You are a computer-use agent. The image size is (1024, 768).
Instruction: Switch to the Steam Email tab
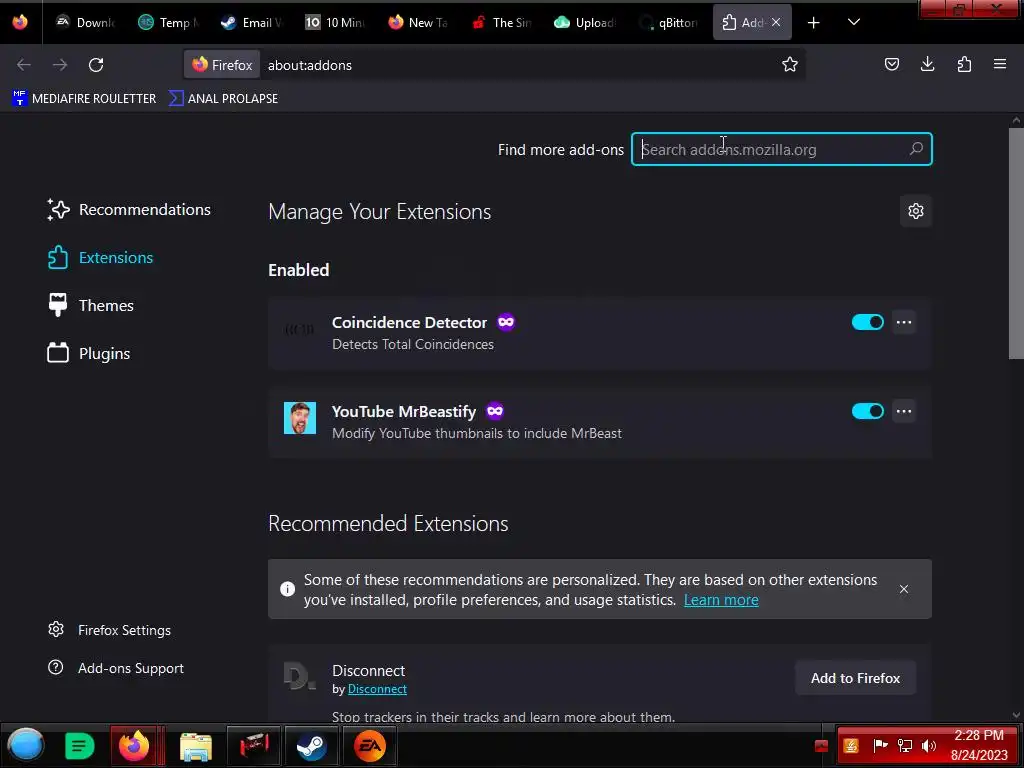click(x=252, y=22)
